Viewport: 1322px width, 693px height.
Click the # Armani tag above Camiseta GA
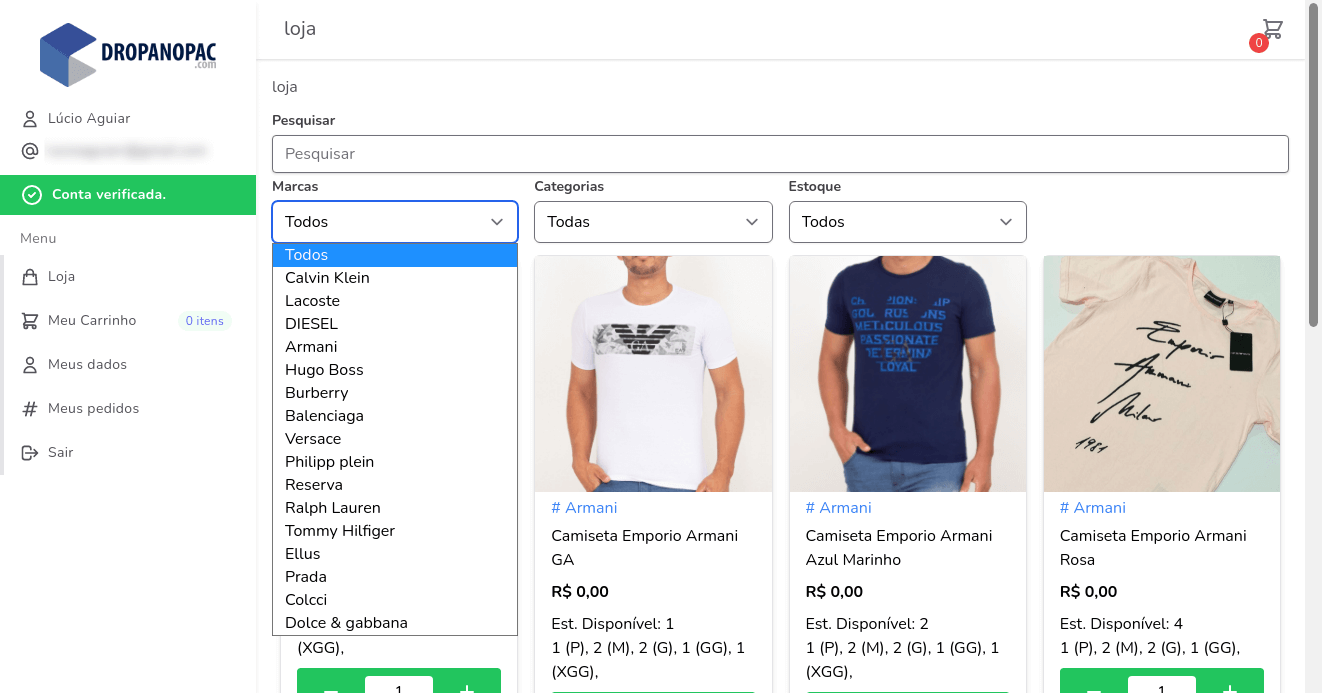tap(584, 508)
